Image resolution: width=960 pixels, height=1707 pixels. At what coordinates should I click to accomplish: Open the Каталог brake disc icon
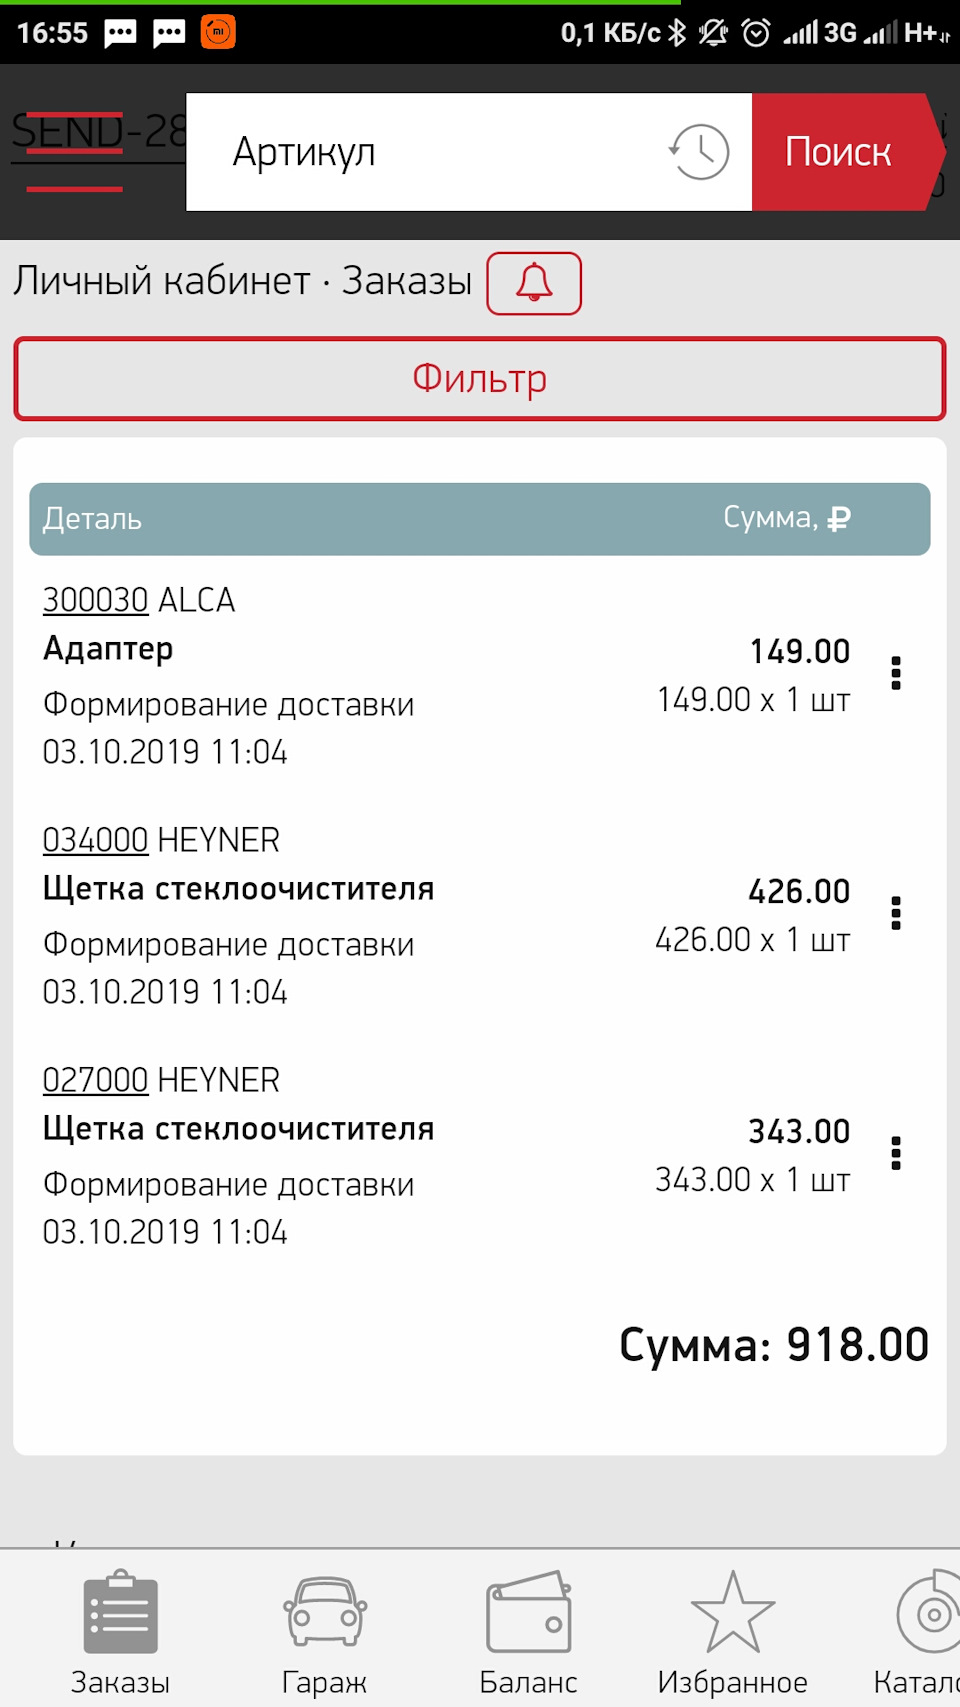click(x=930, y=1612)
